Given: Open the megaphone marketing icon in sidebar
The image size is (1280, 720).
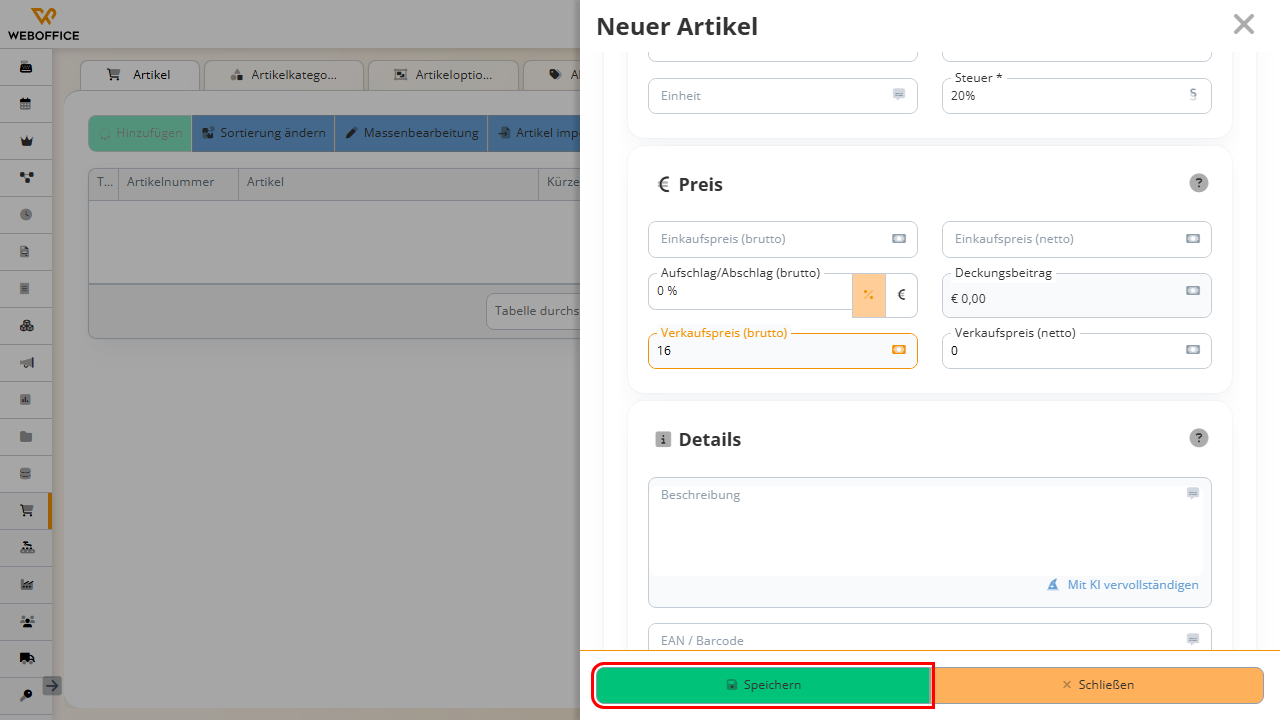Looking at the screenshot, I should [x=26, y=362].
